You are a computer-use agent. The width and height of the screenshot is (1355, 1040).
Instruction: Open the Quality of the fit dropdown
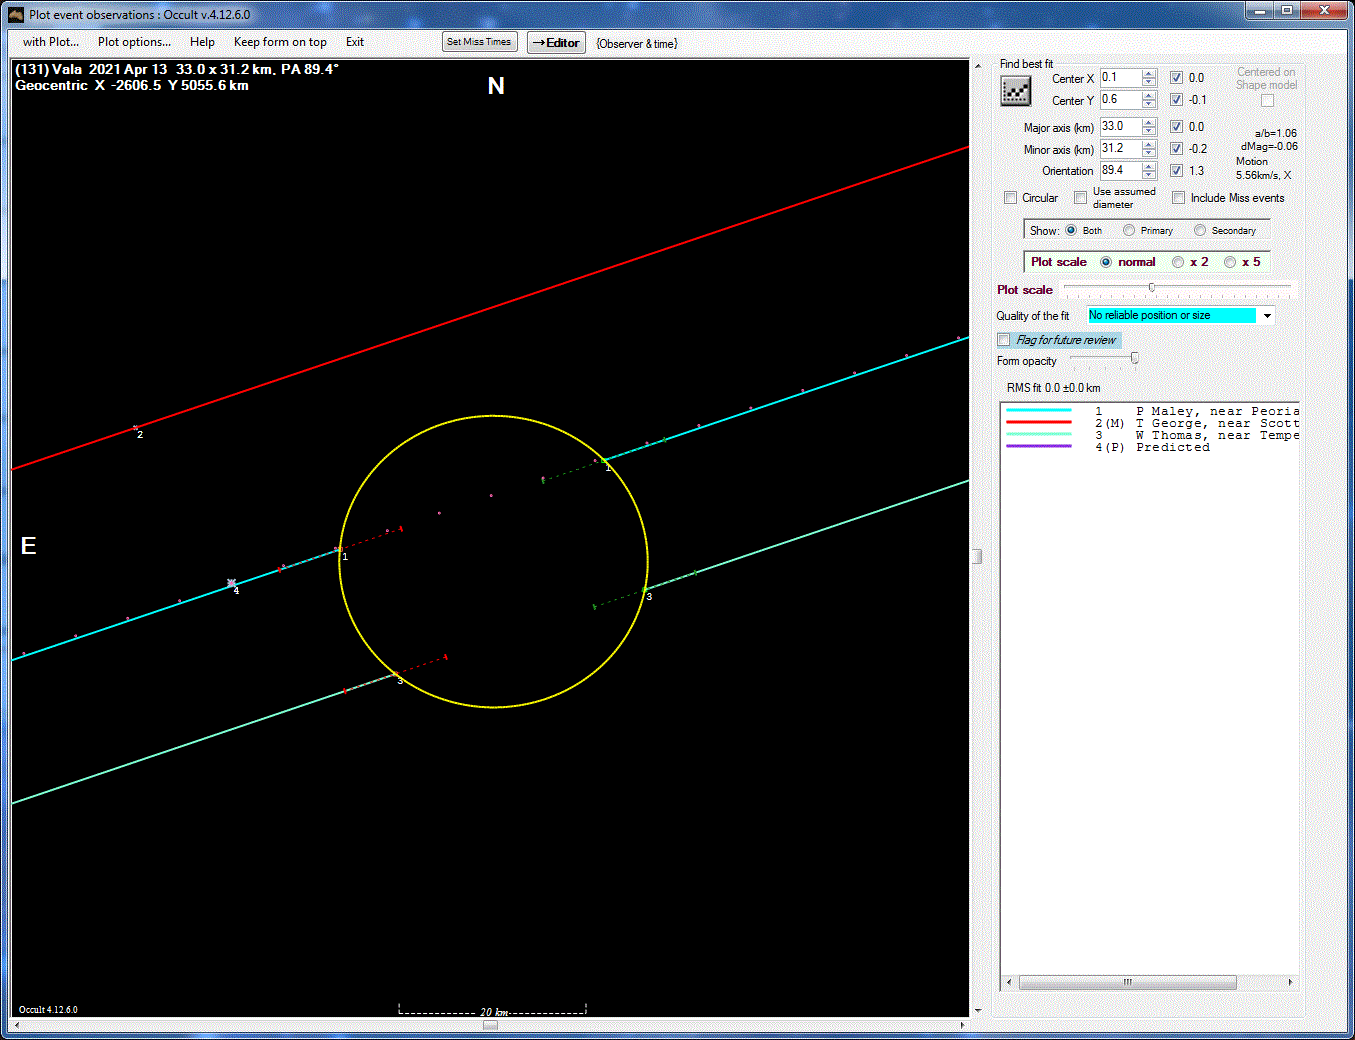click(x=1267, y=316)
